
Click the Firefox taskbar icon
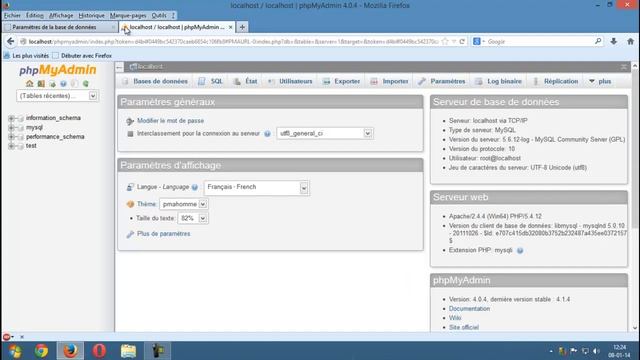coord(70,351)
